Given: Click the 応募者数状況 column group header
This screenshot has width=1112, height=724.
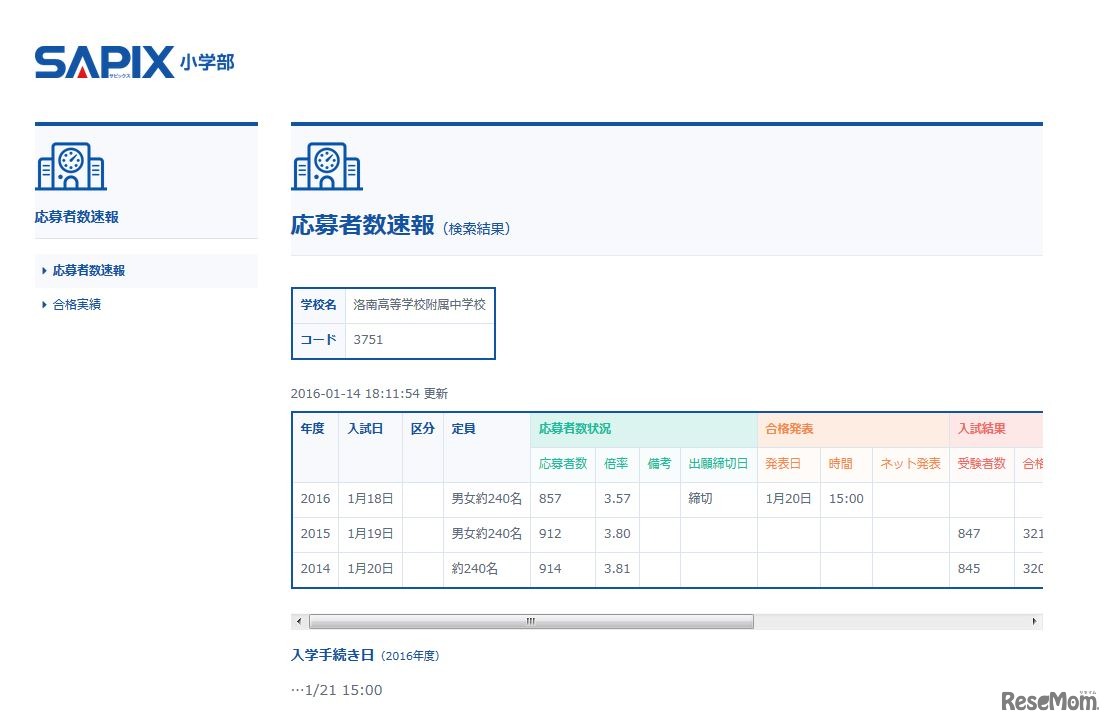Looking at the screenshot, I should point(574,429).
